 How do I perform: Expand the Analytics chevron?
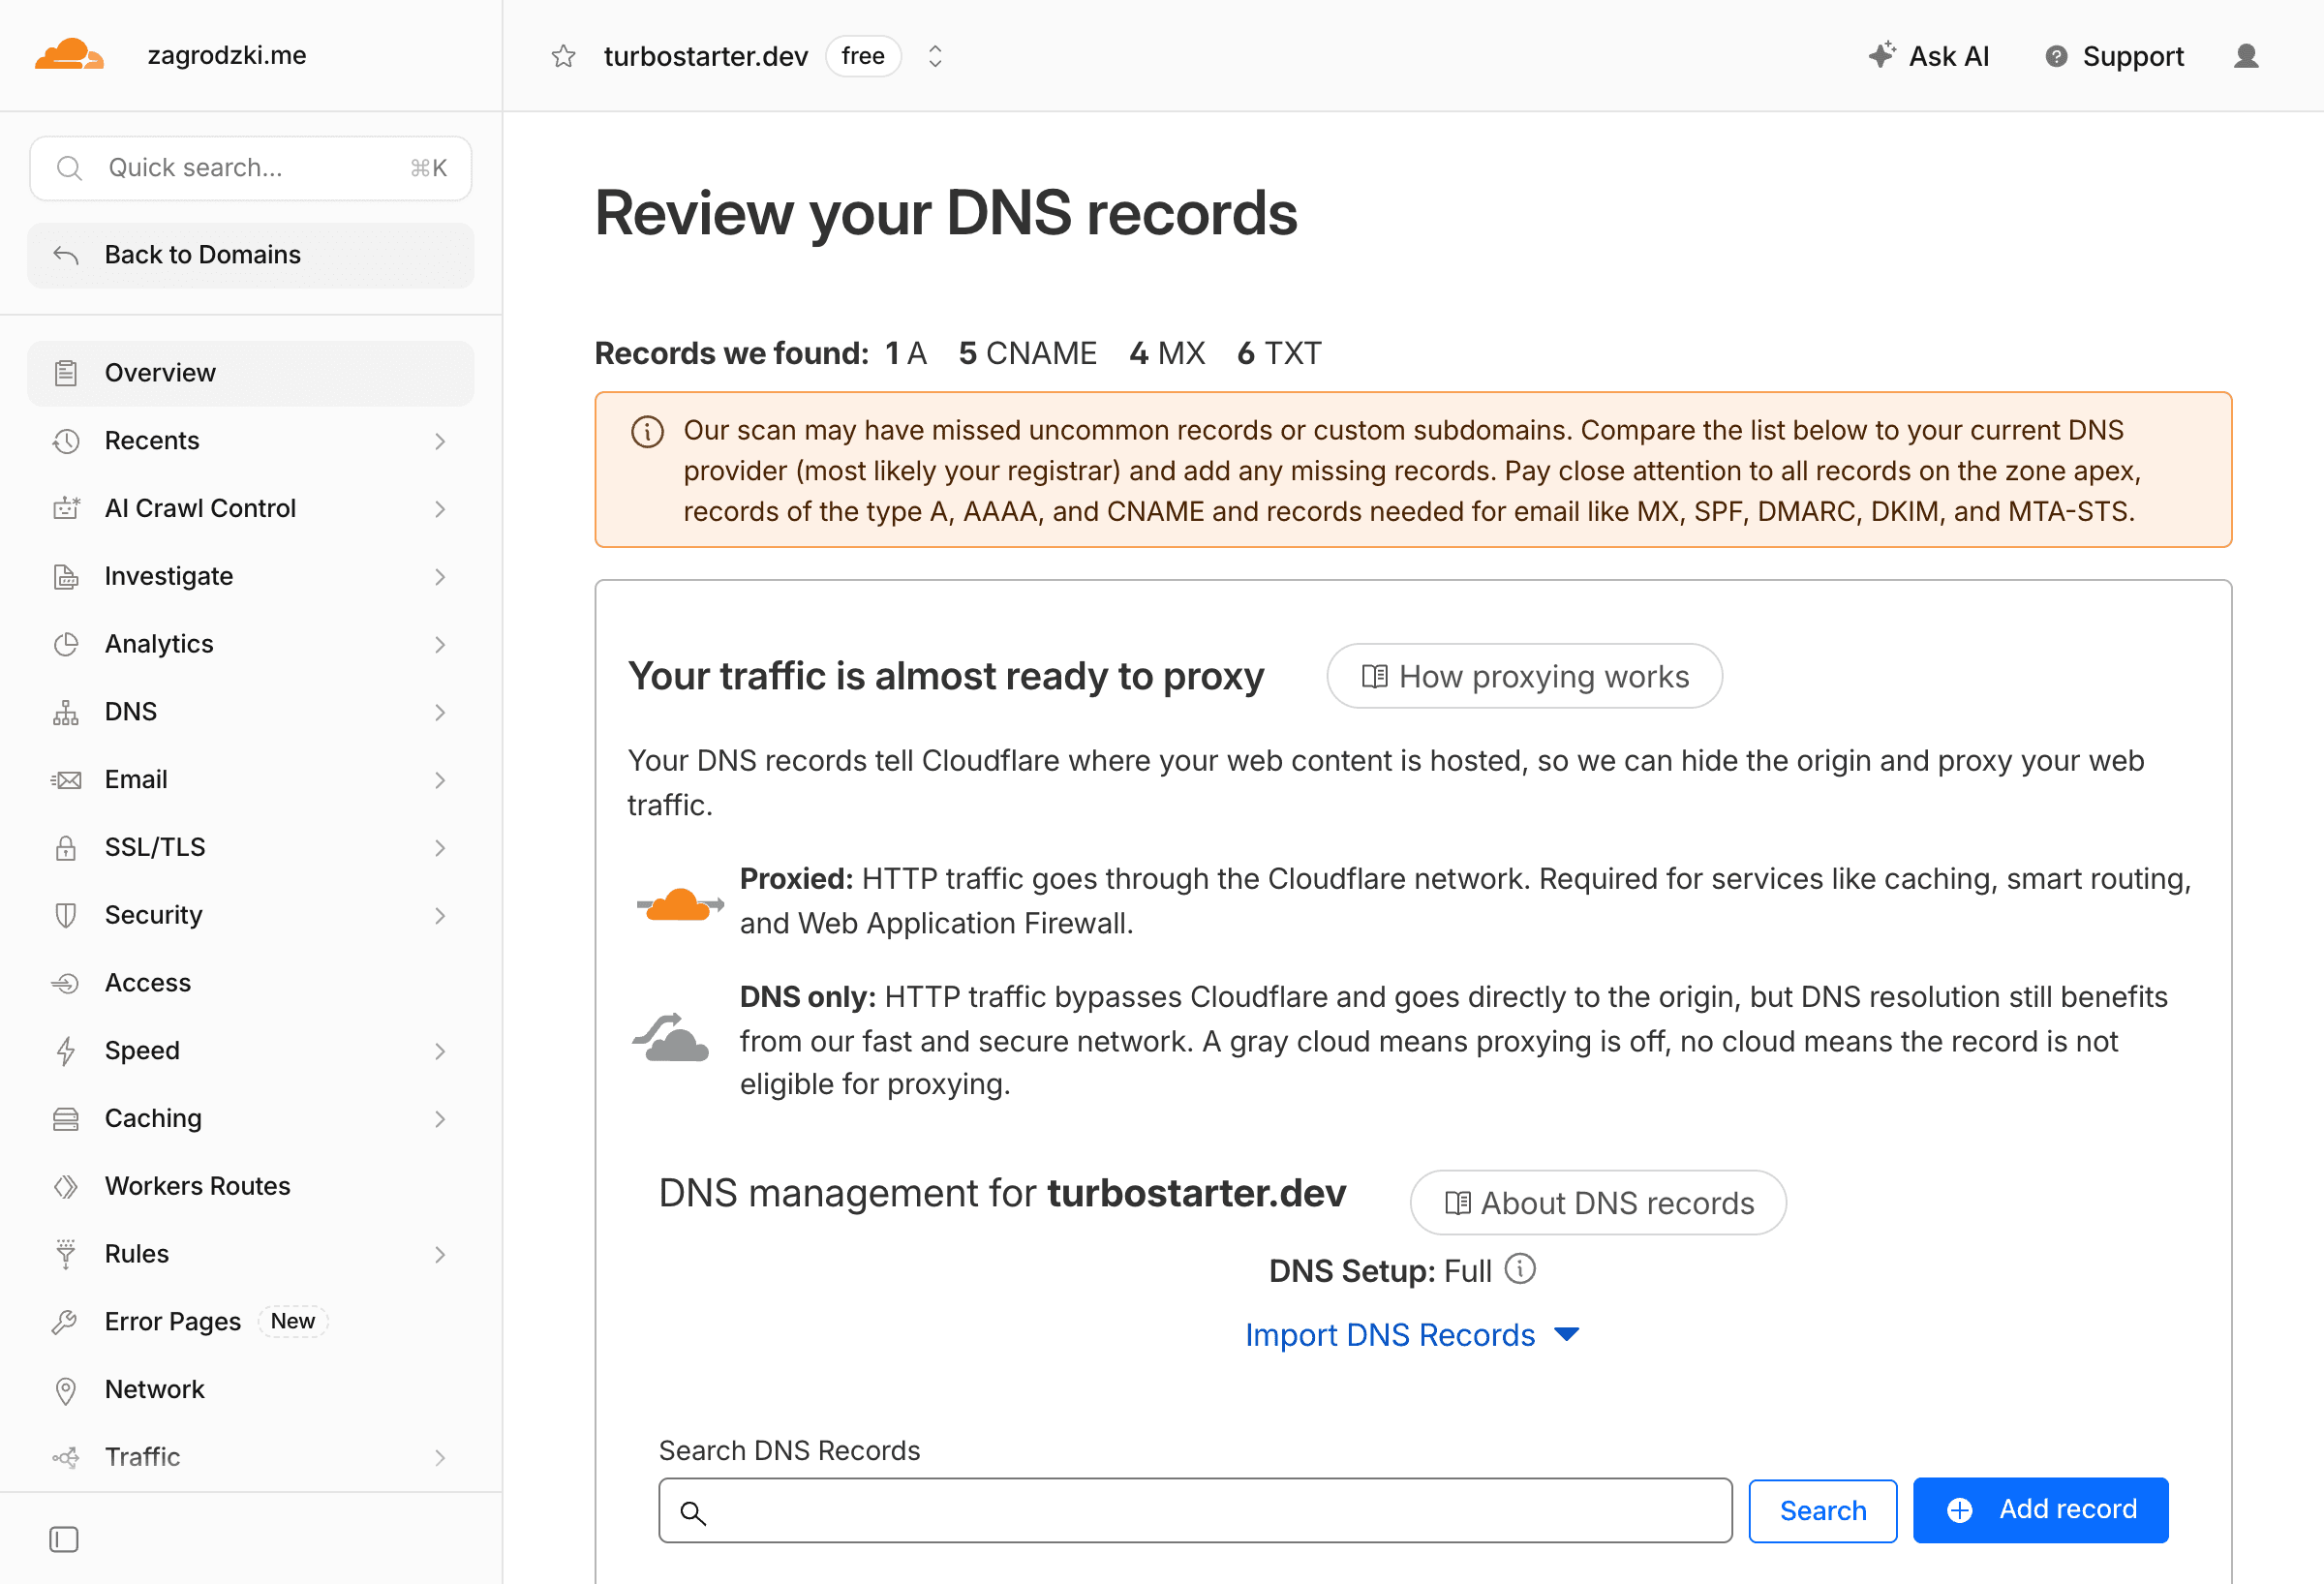(440, 644)
